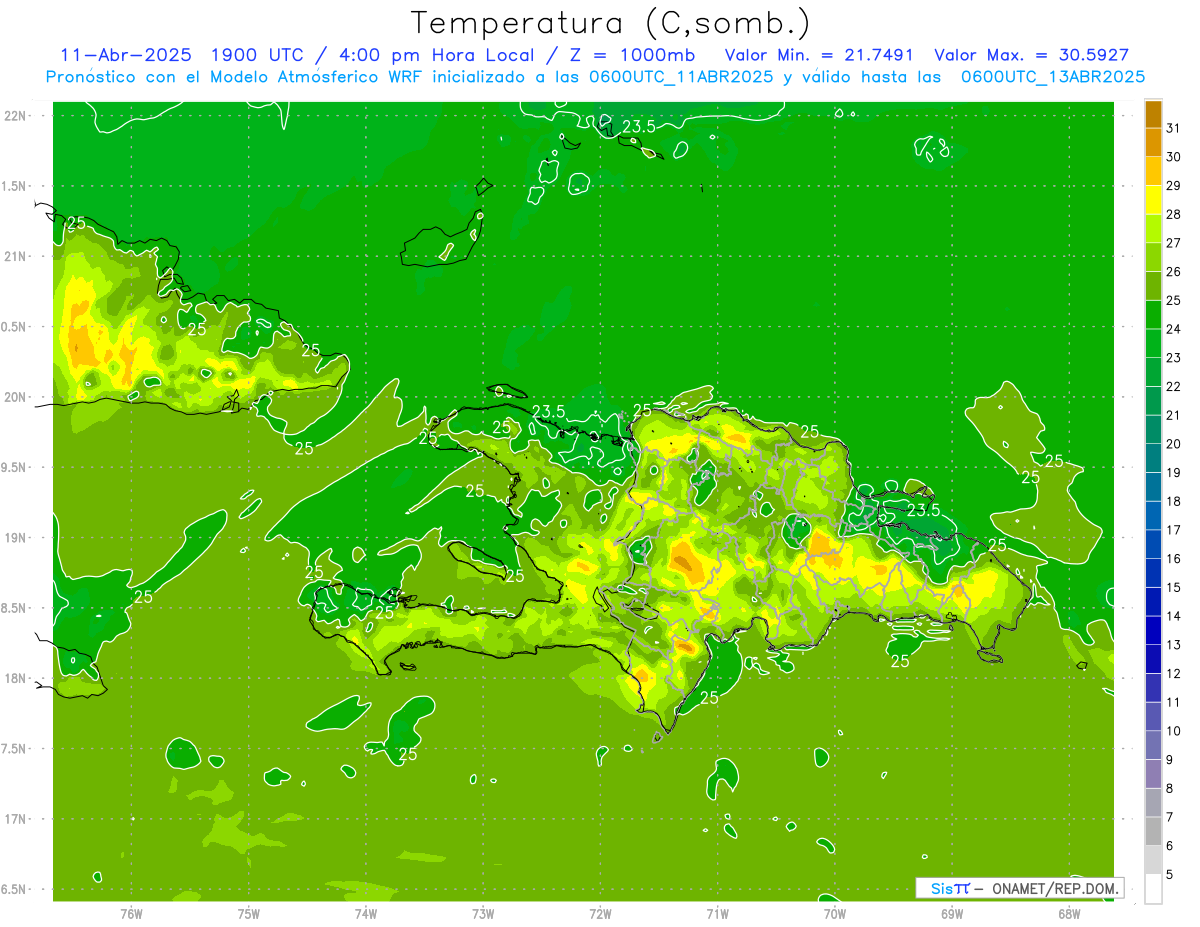Click the '21N' latitude axis label
Screen dimensions: 1200x927
14,256
